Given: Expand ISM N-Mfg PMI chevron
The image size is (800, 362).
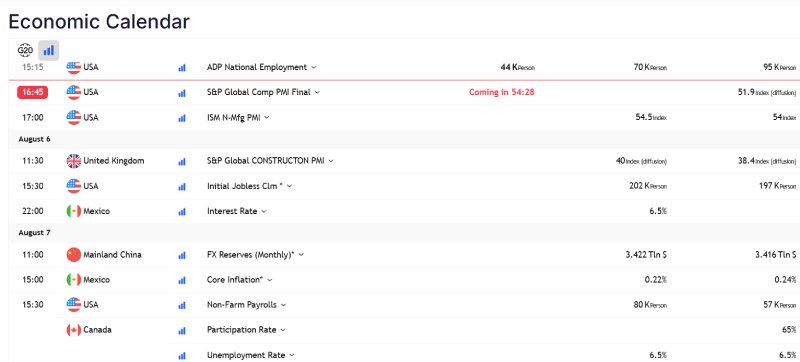Looking at the screenshot, I should (267, 117).
